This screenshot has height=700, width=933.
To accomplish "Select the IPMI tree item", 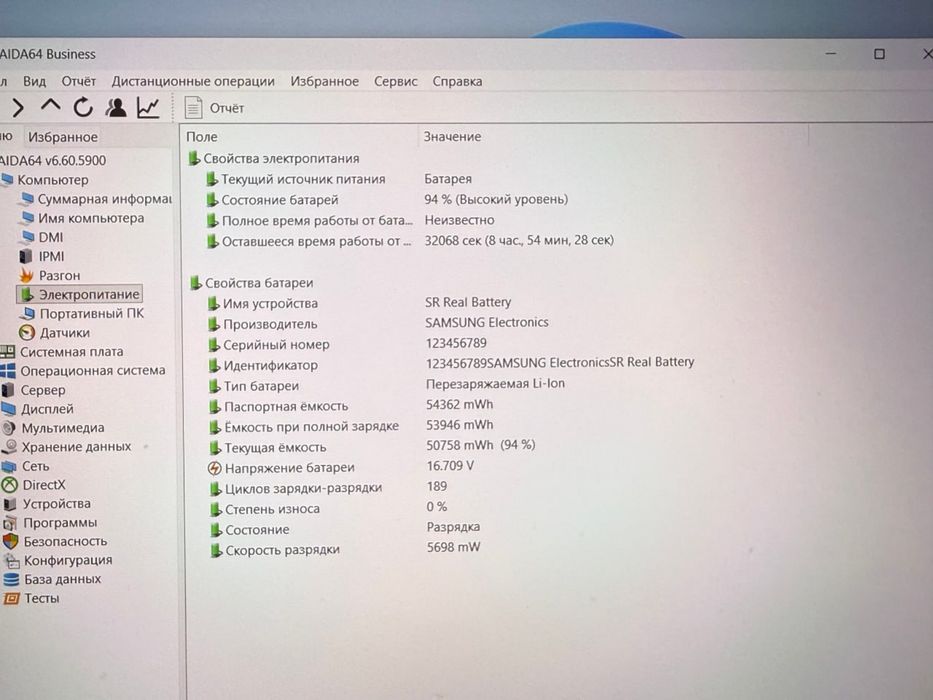I will 42,256.
